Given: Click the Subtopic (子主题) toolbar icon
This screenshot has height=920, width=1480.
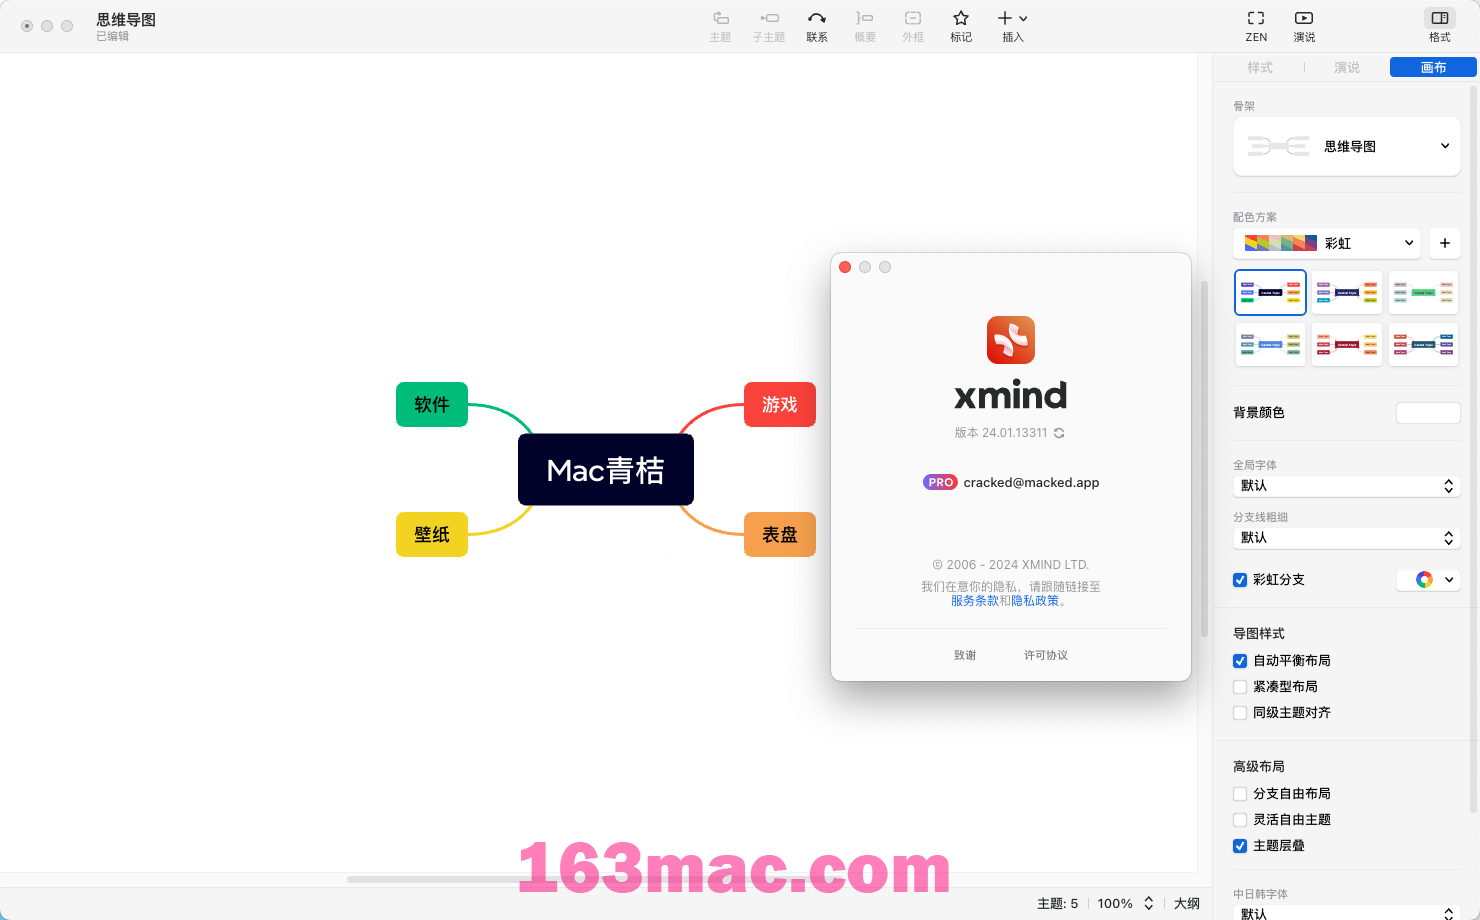Looking at the screenshot, I should (x=769, y=18).
